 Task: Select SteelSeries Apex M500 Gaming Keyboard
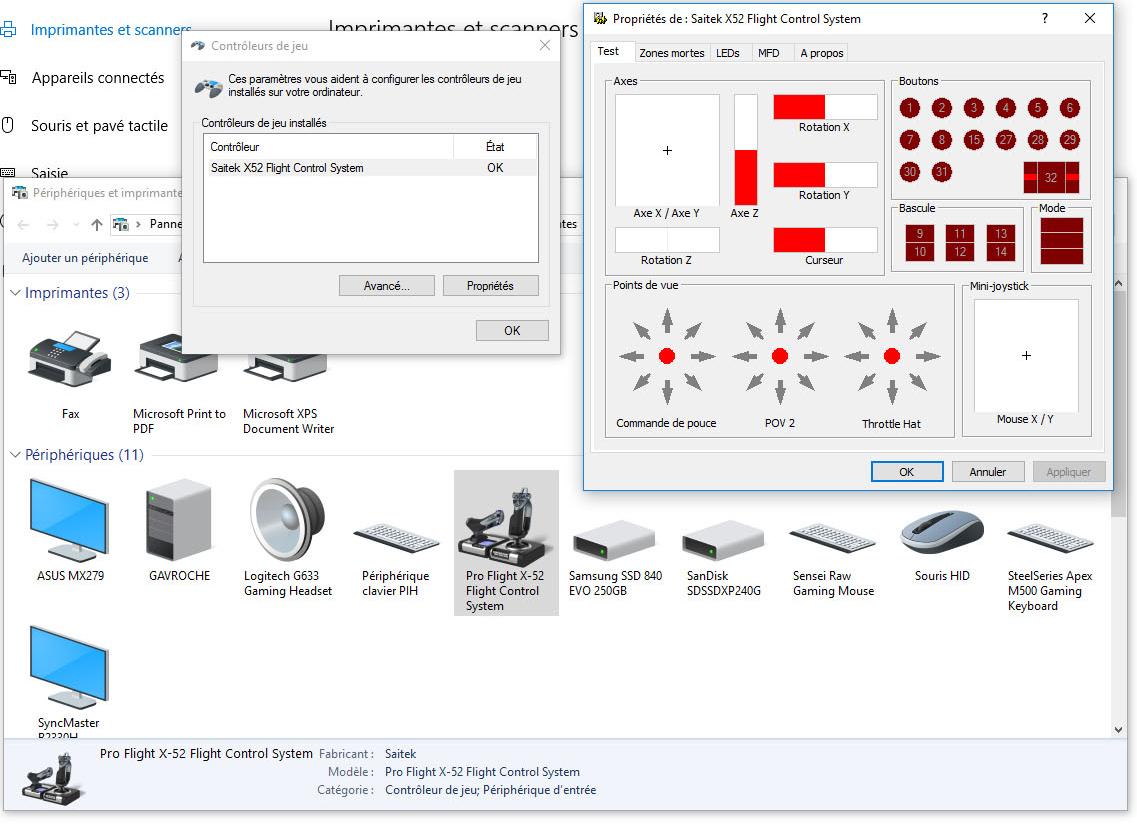1050,566
